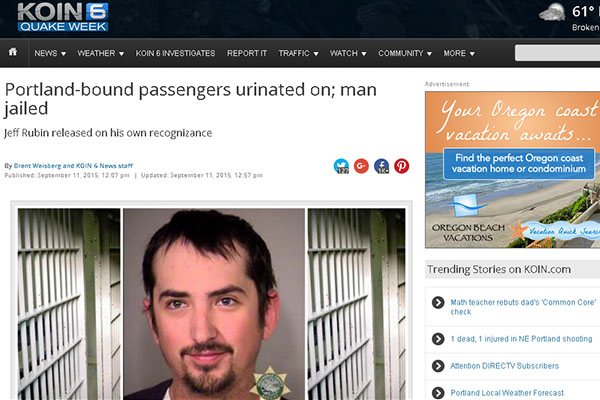Click the KOIN 6 Quake Week logo
This screenshot has width=600, height=400.
63,17
